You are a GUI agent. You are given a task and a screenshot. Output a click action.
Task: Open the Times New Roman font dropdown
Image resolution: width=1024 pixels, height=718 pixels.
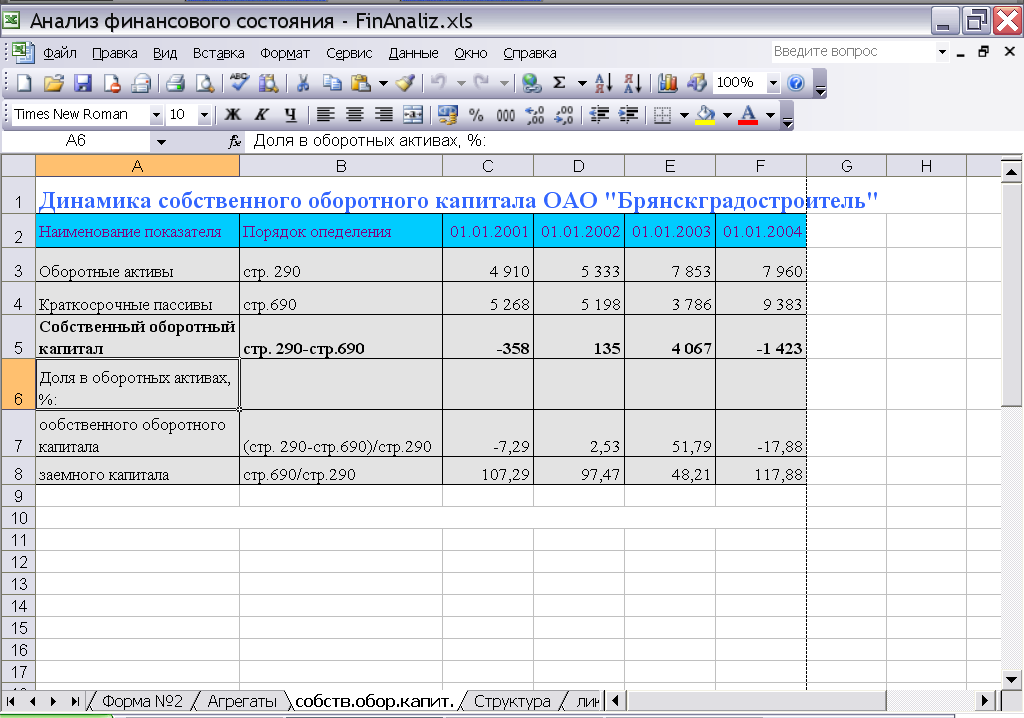click(x=156, y=115)
